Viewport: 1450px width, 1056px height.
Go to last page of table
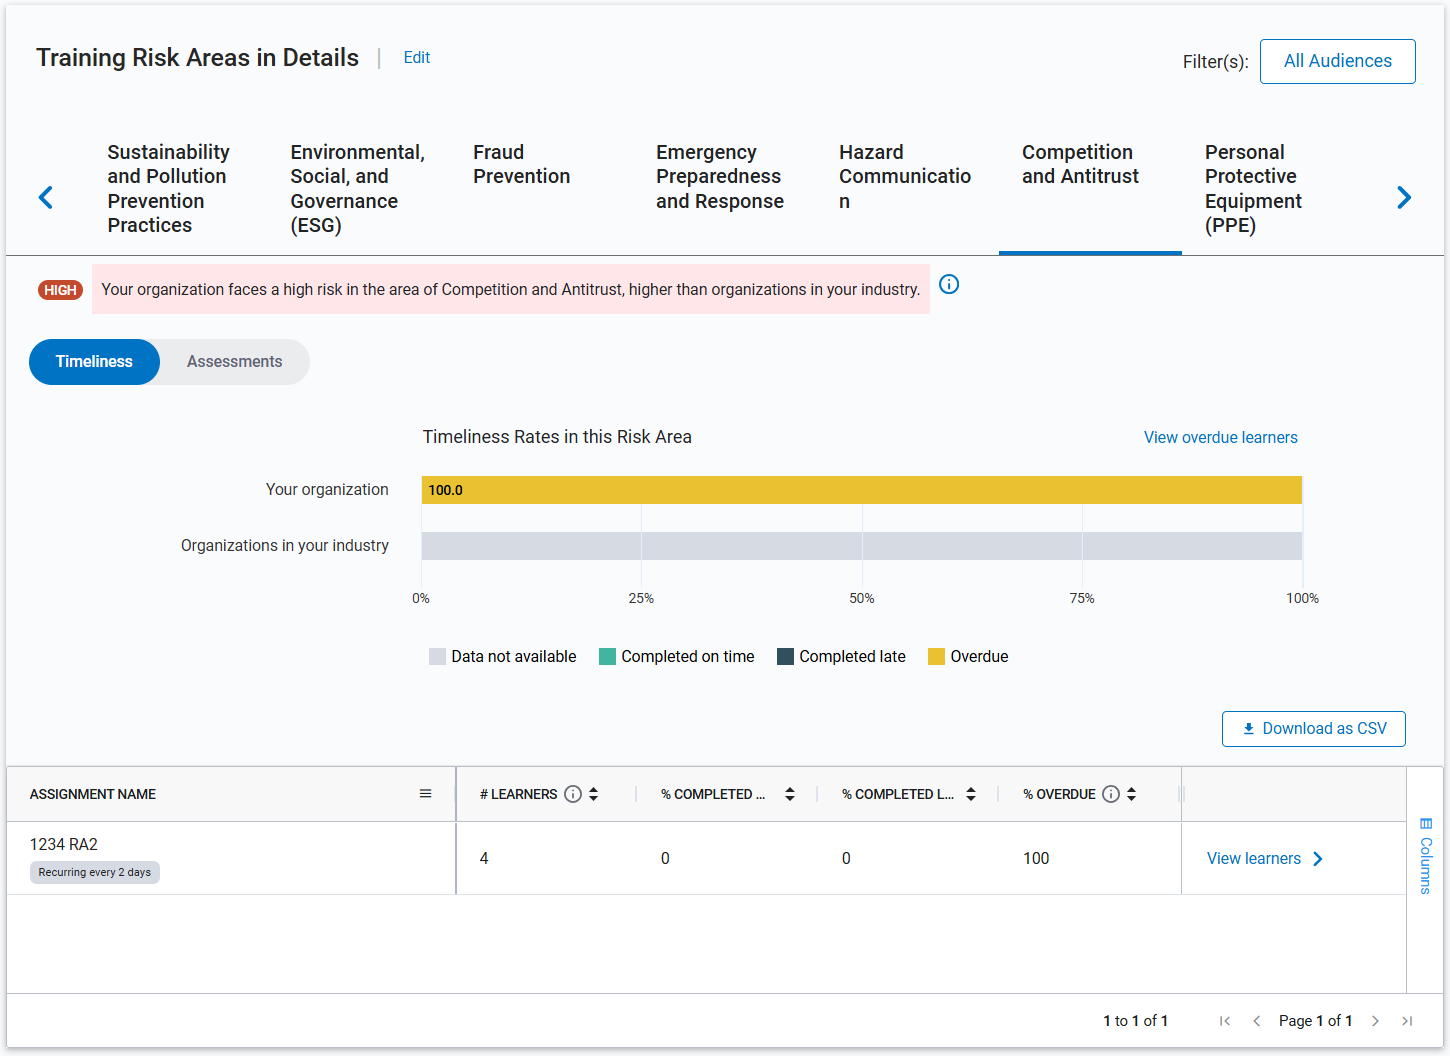pyautogui.click(x=1407, y=1021)
